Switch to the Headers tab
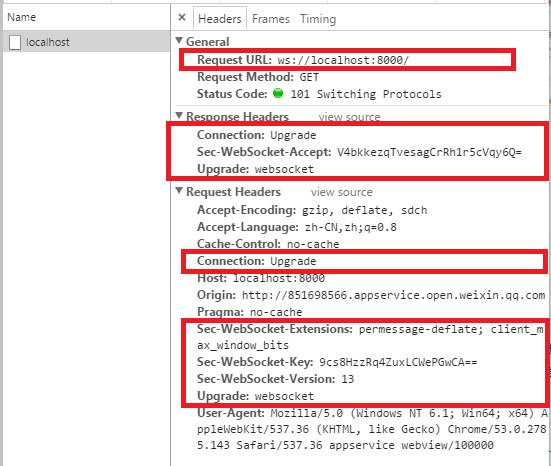The width and height of the screenshot is (551, 466). [220, 19]
